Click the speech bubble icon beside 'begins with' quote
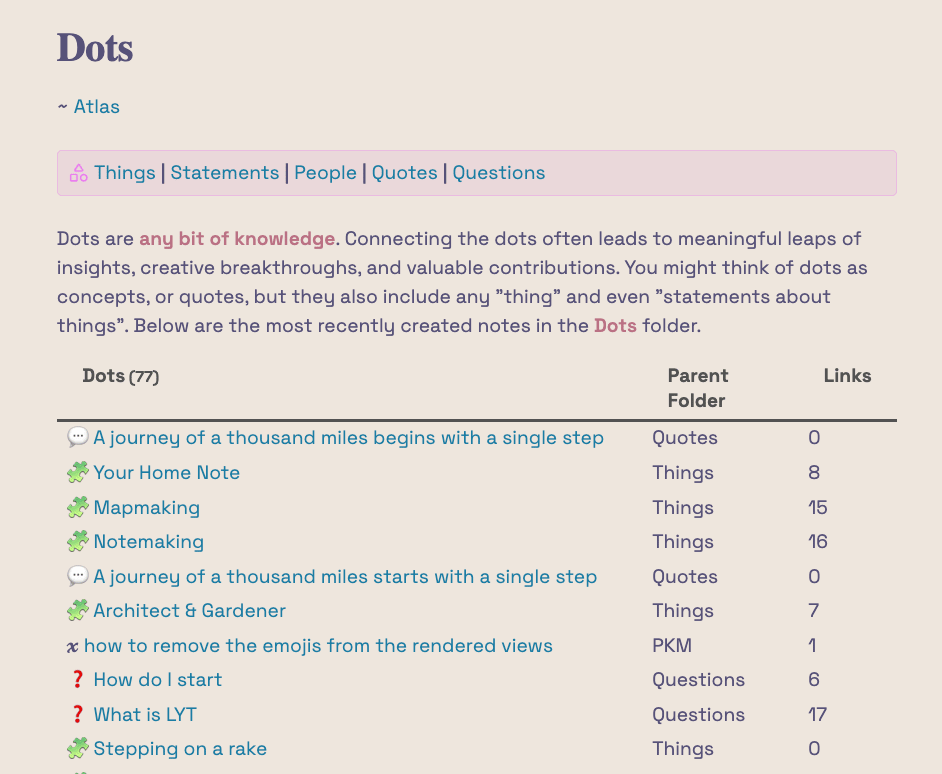The width and height of the screenshot is (942, 774). (78, 438)
